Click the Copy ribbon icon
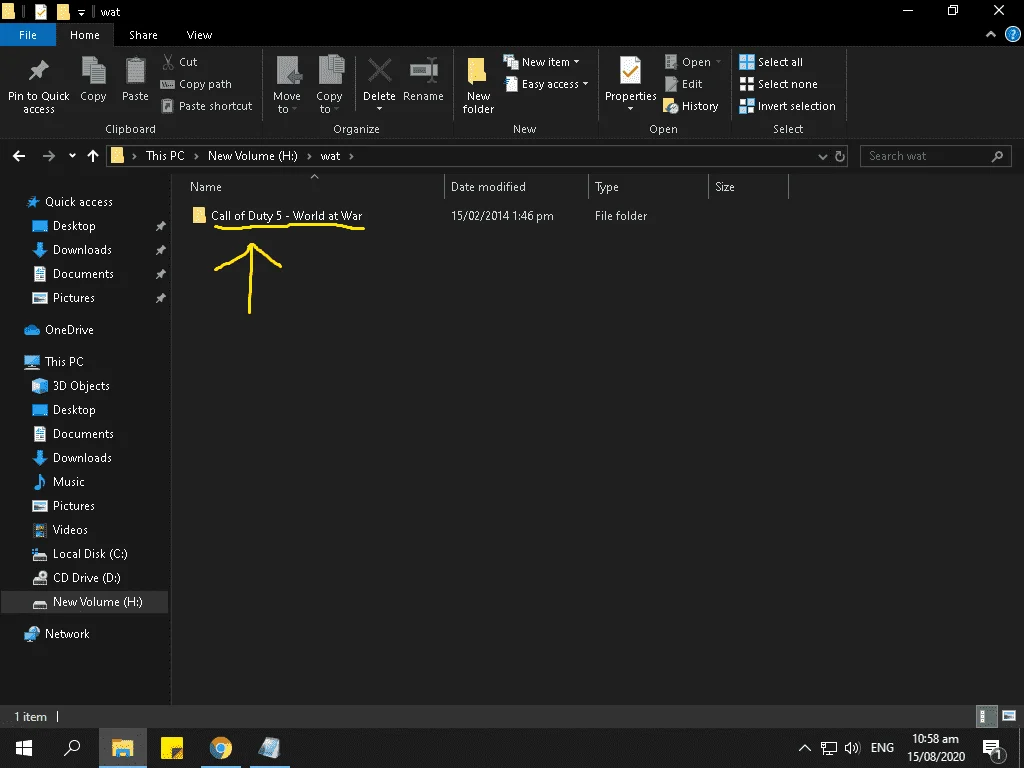The width and height of the screenshot is (1024, 768). [x=93, y=80]
